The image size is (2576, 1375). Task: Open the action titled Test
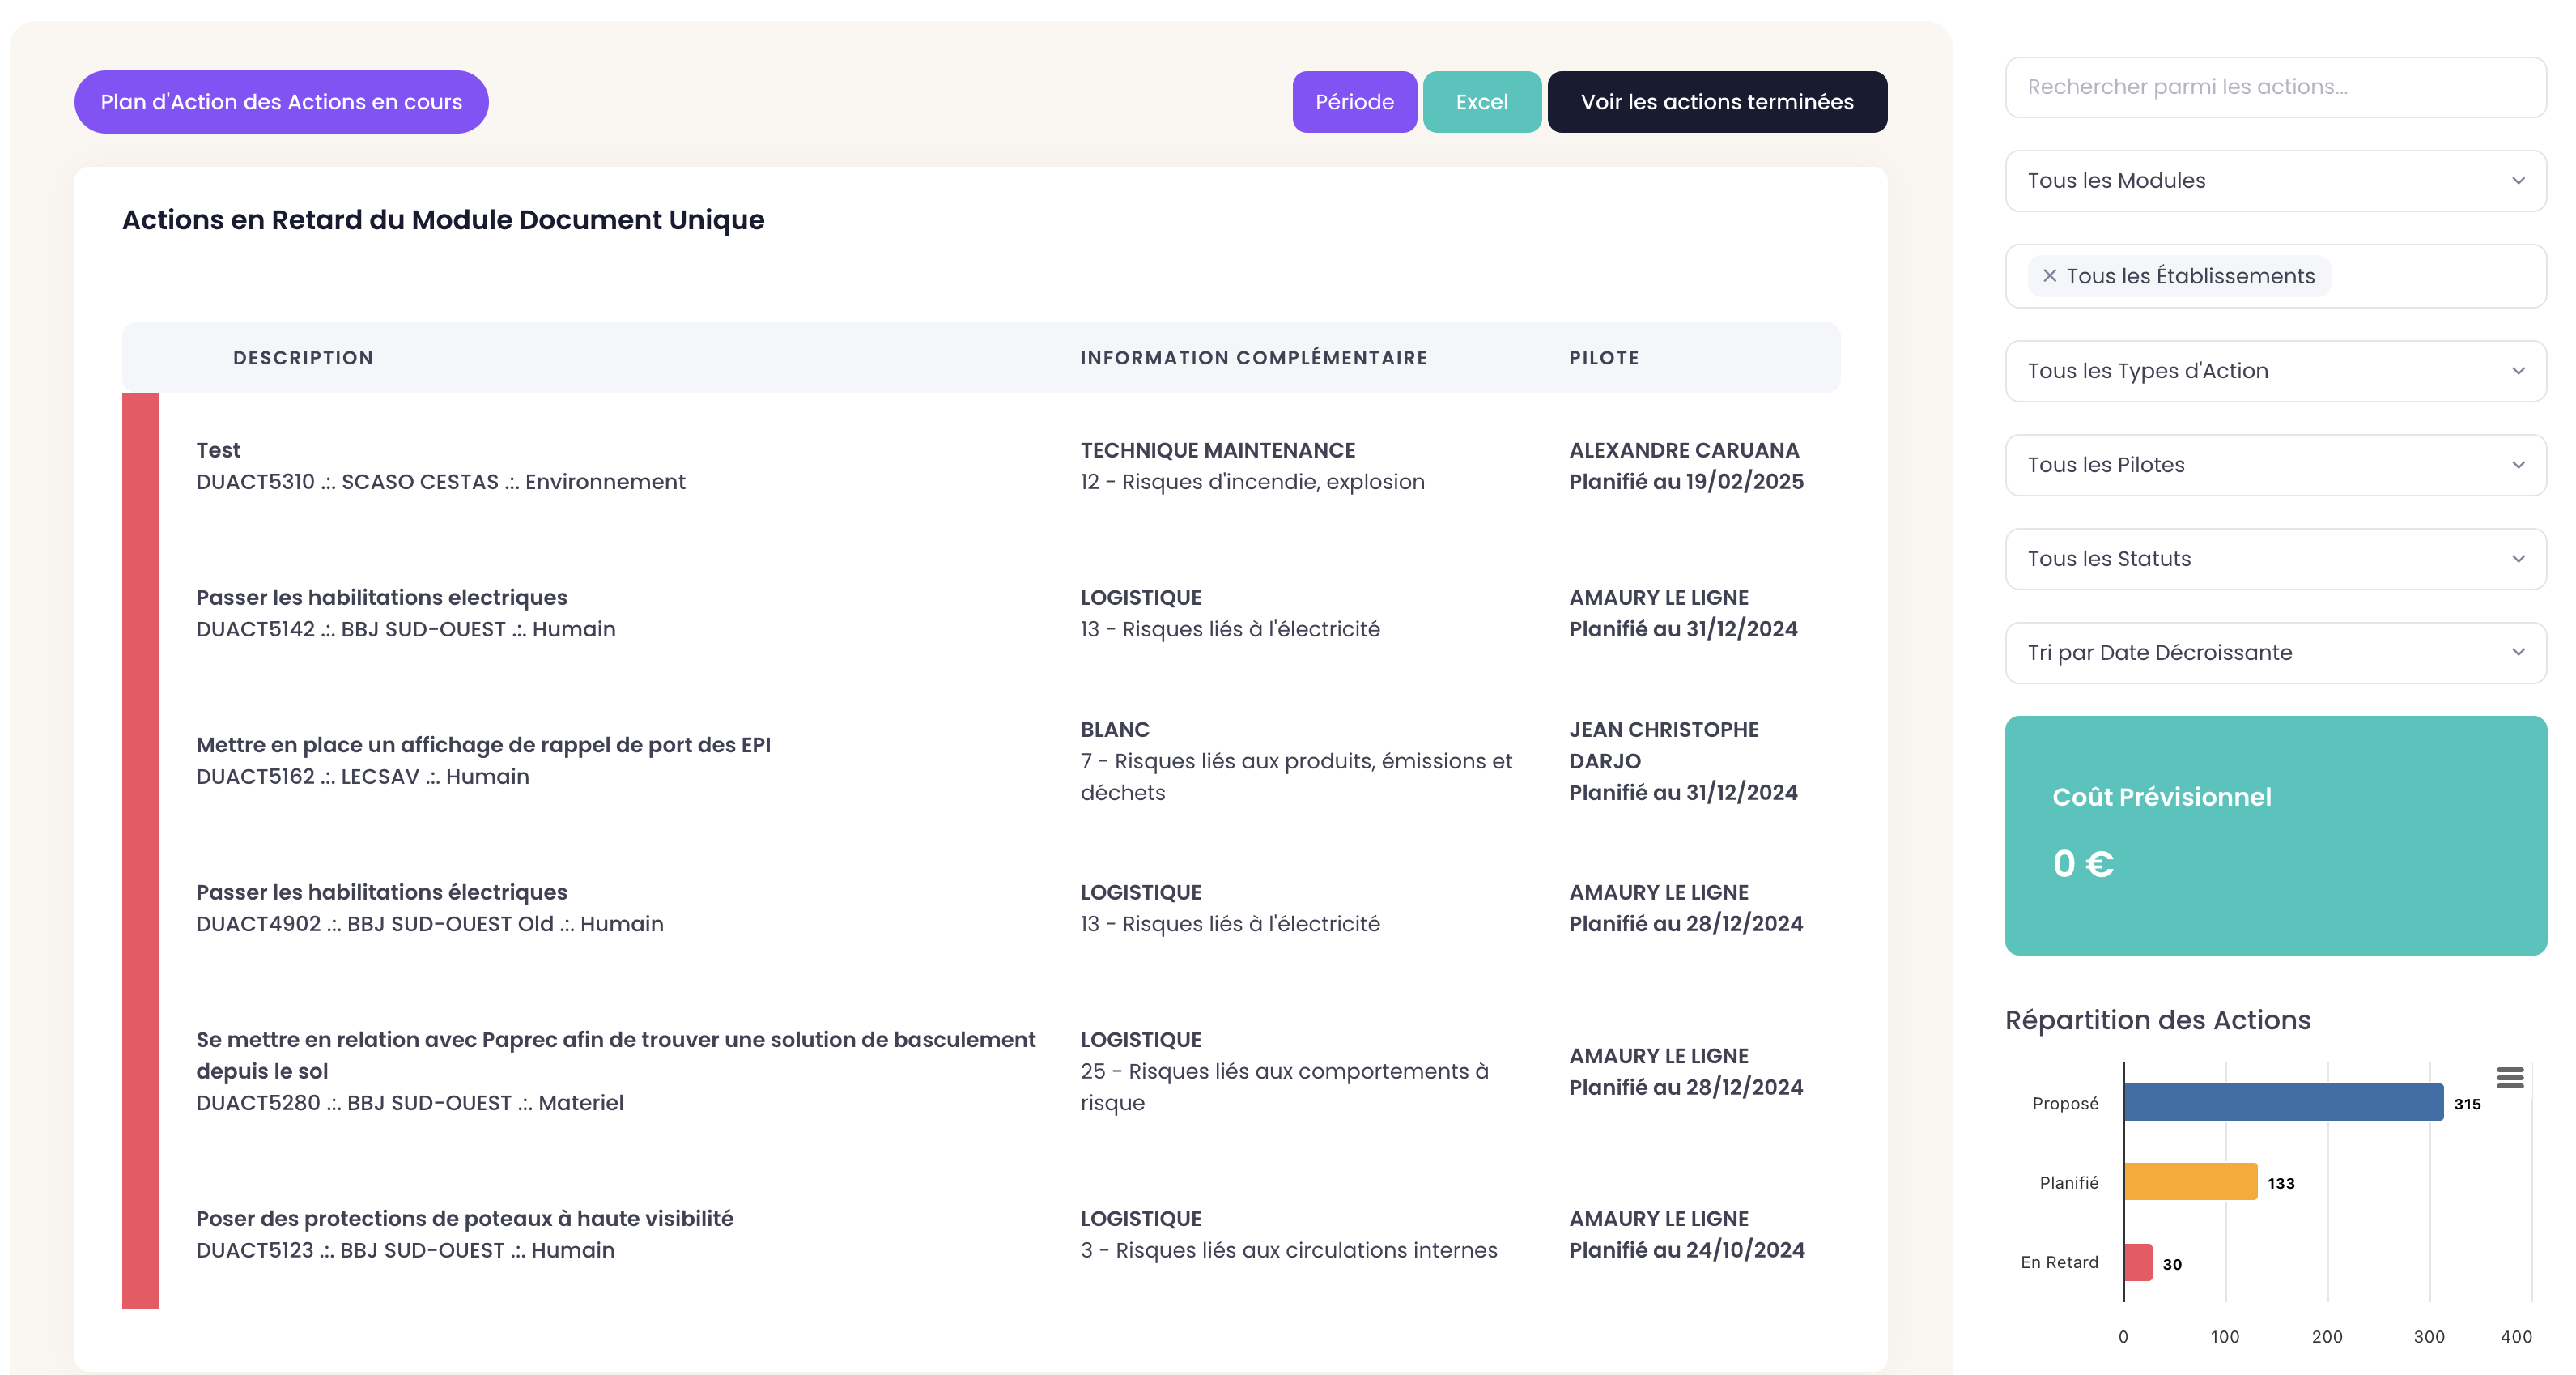[x=218, y=450]
